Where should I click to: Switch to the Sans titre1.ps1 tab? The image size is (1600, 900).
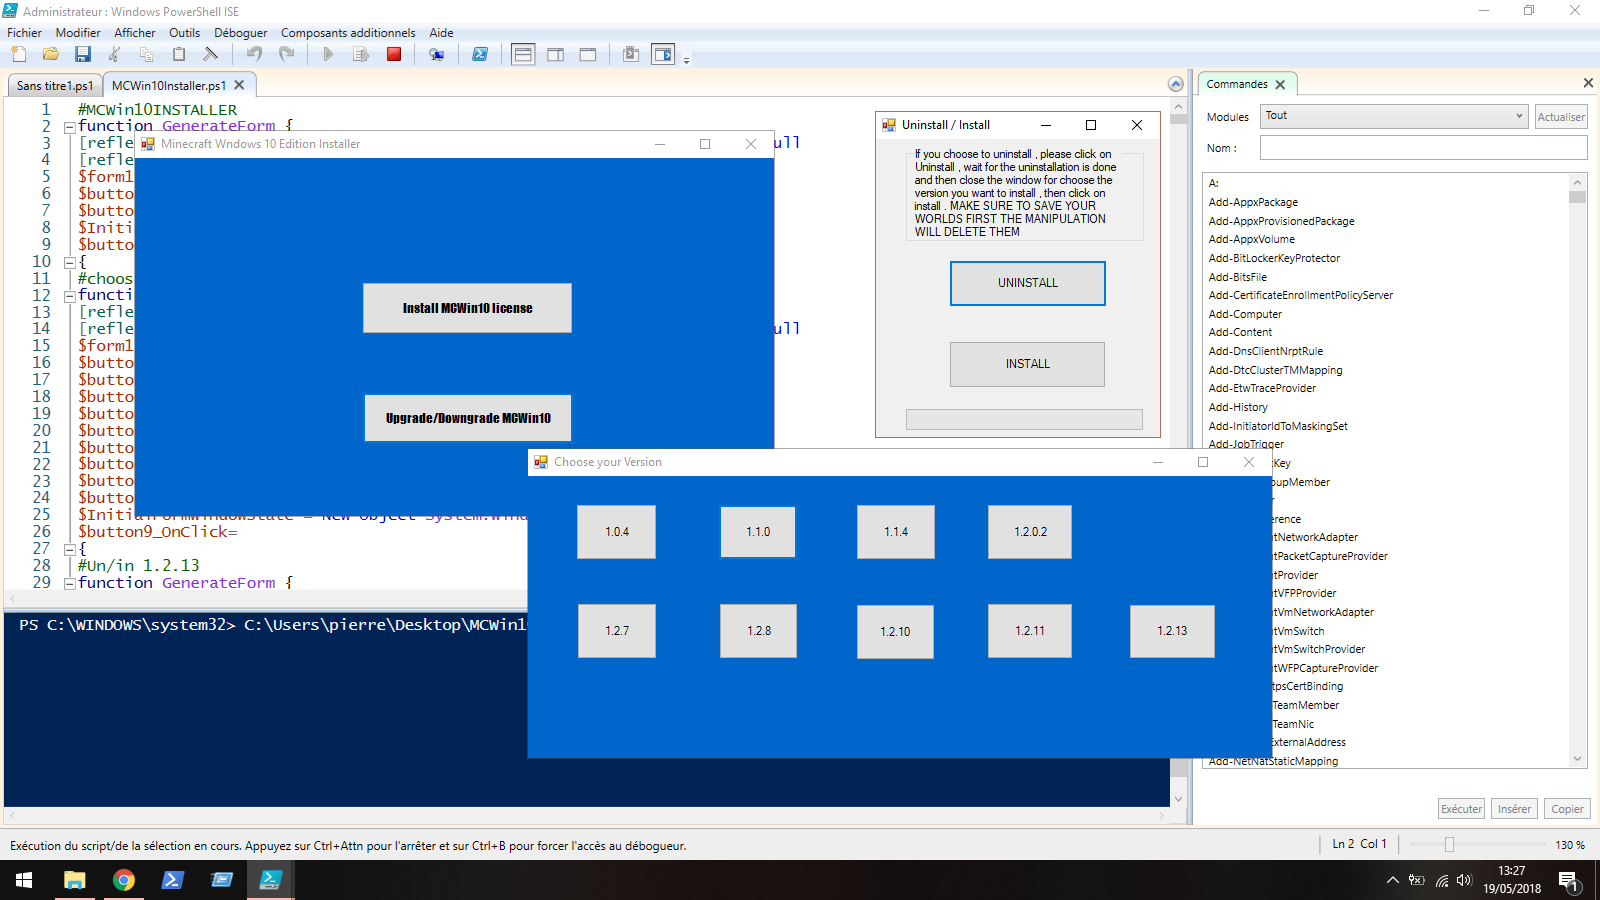point(55,86)
